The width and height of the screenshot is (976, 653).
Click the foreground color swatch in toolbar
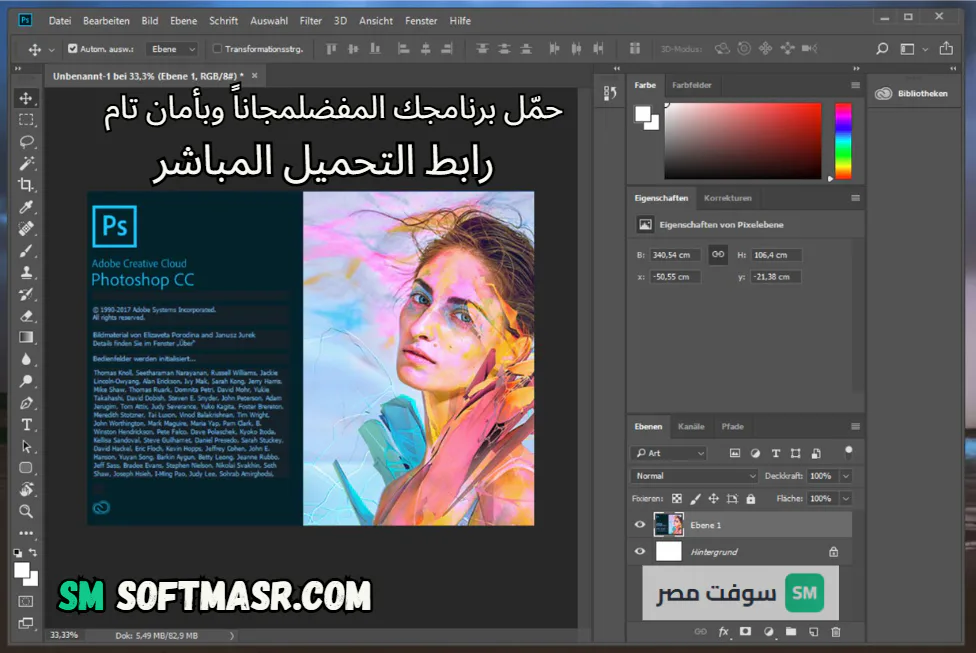point(22,570)
